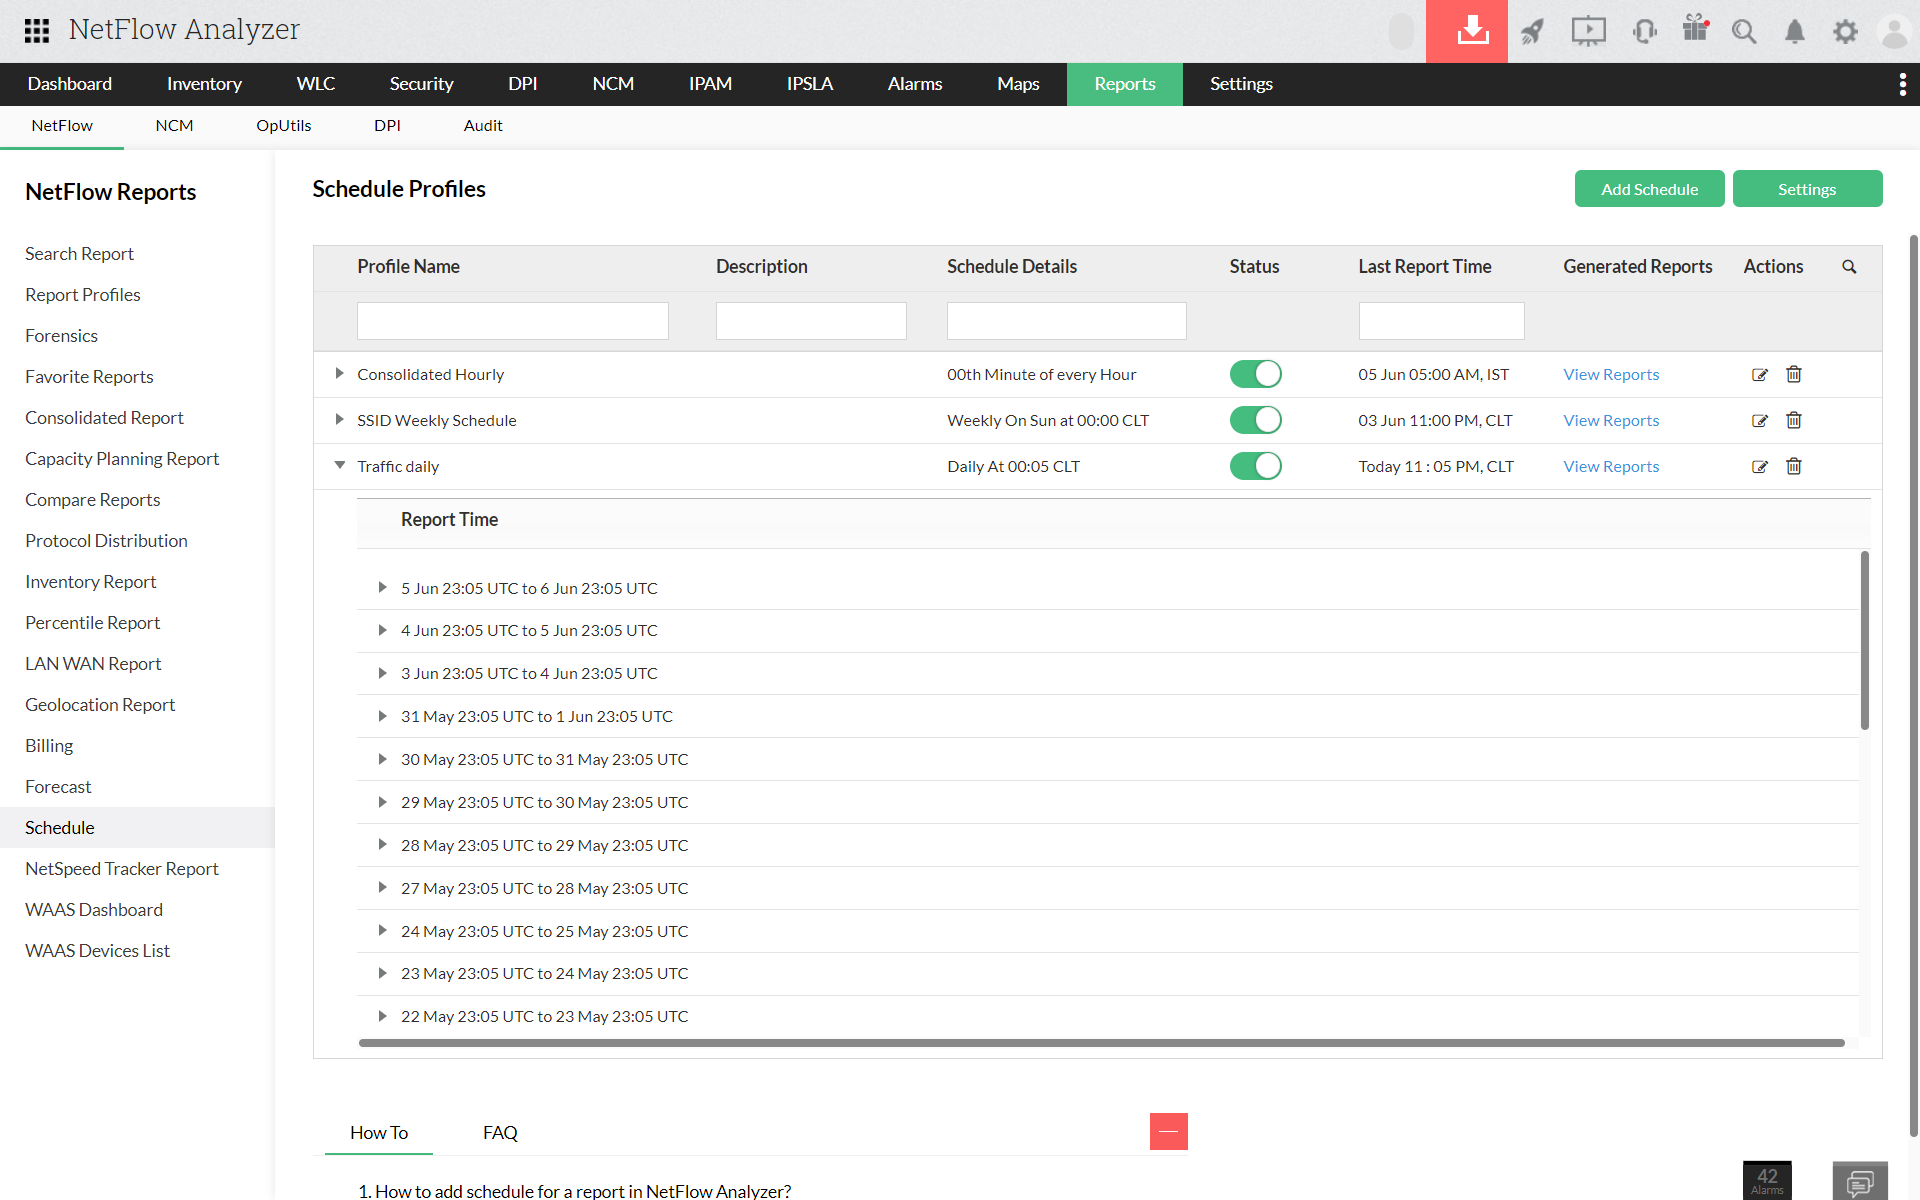
Task: Open the Alarms menu item
Action: (914, 84)
